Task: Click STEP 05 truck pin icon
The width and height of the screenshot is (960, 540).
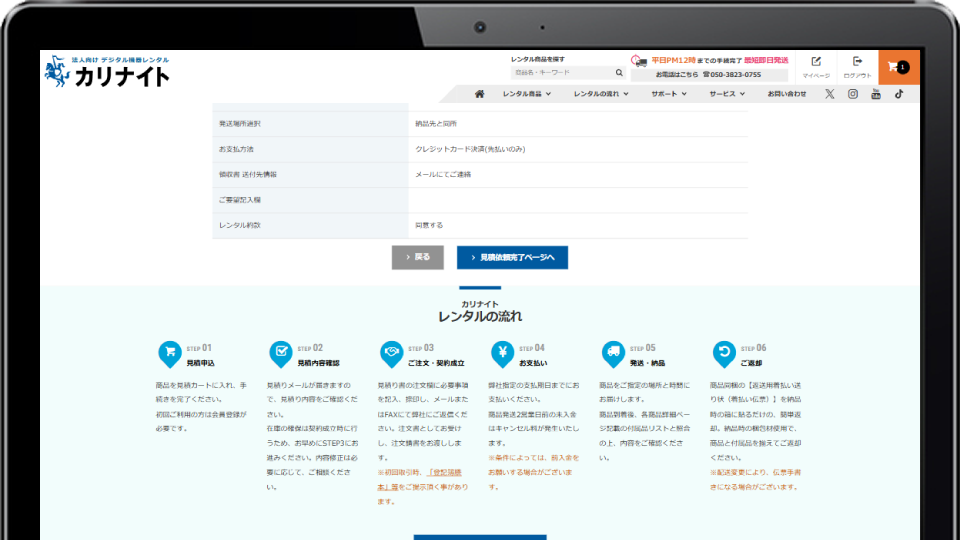Action: 613,354
